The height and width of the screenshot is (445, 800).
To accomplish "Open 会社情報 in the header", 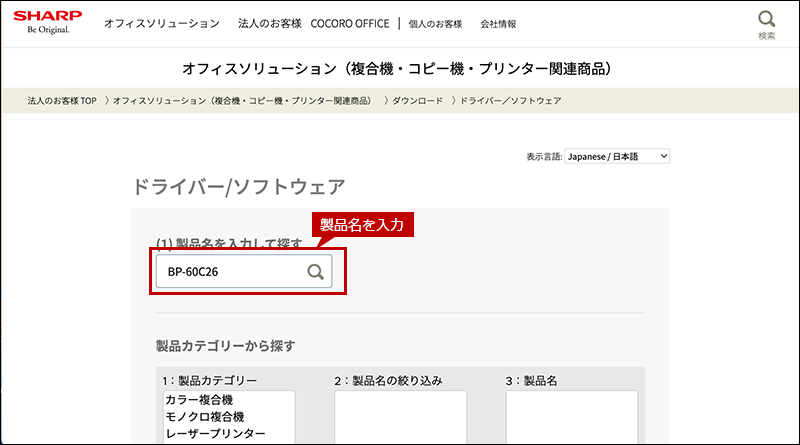I will (498, 24).
